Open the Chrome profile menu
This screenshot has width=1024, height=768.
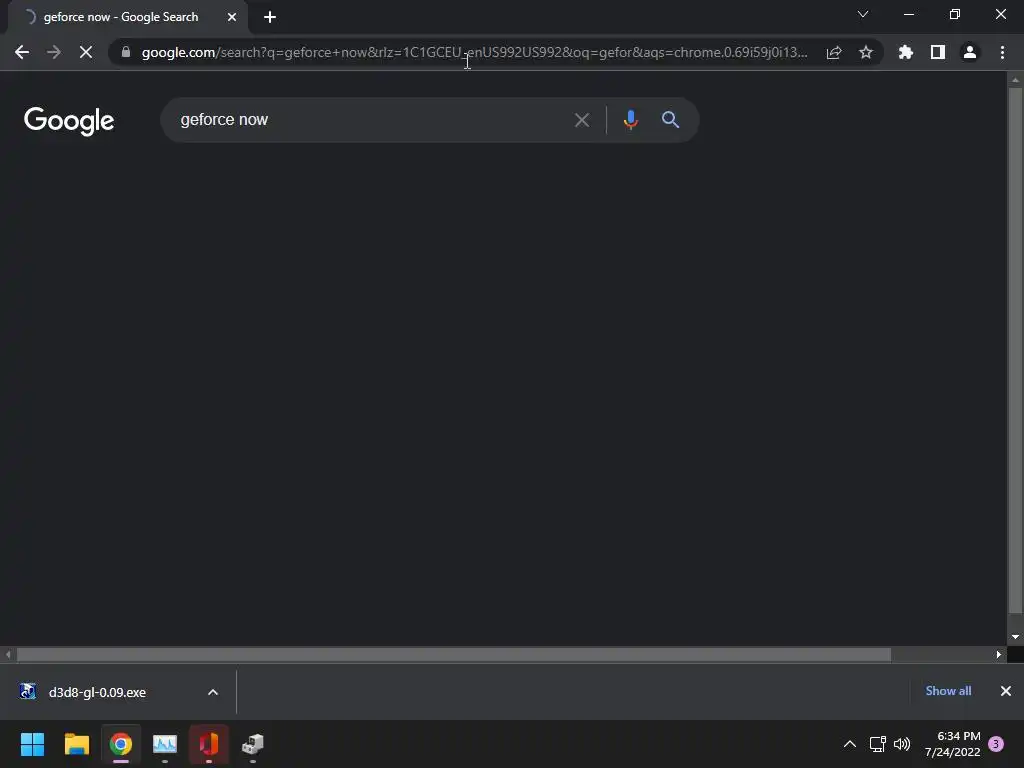point(970,52)
